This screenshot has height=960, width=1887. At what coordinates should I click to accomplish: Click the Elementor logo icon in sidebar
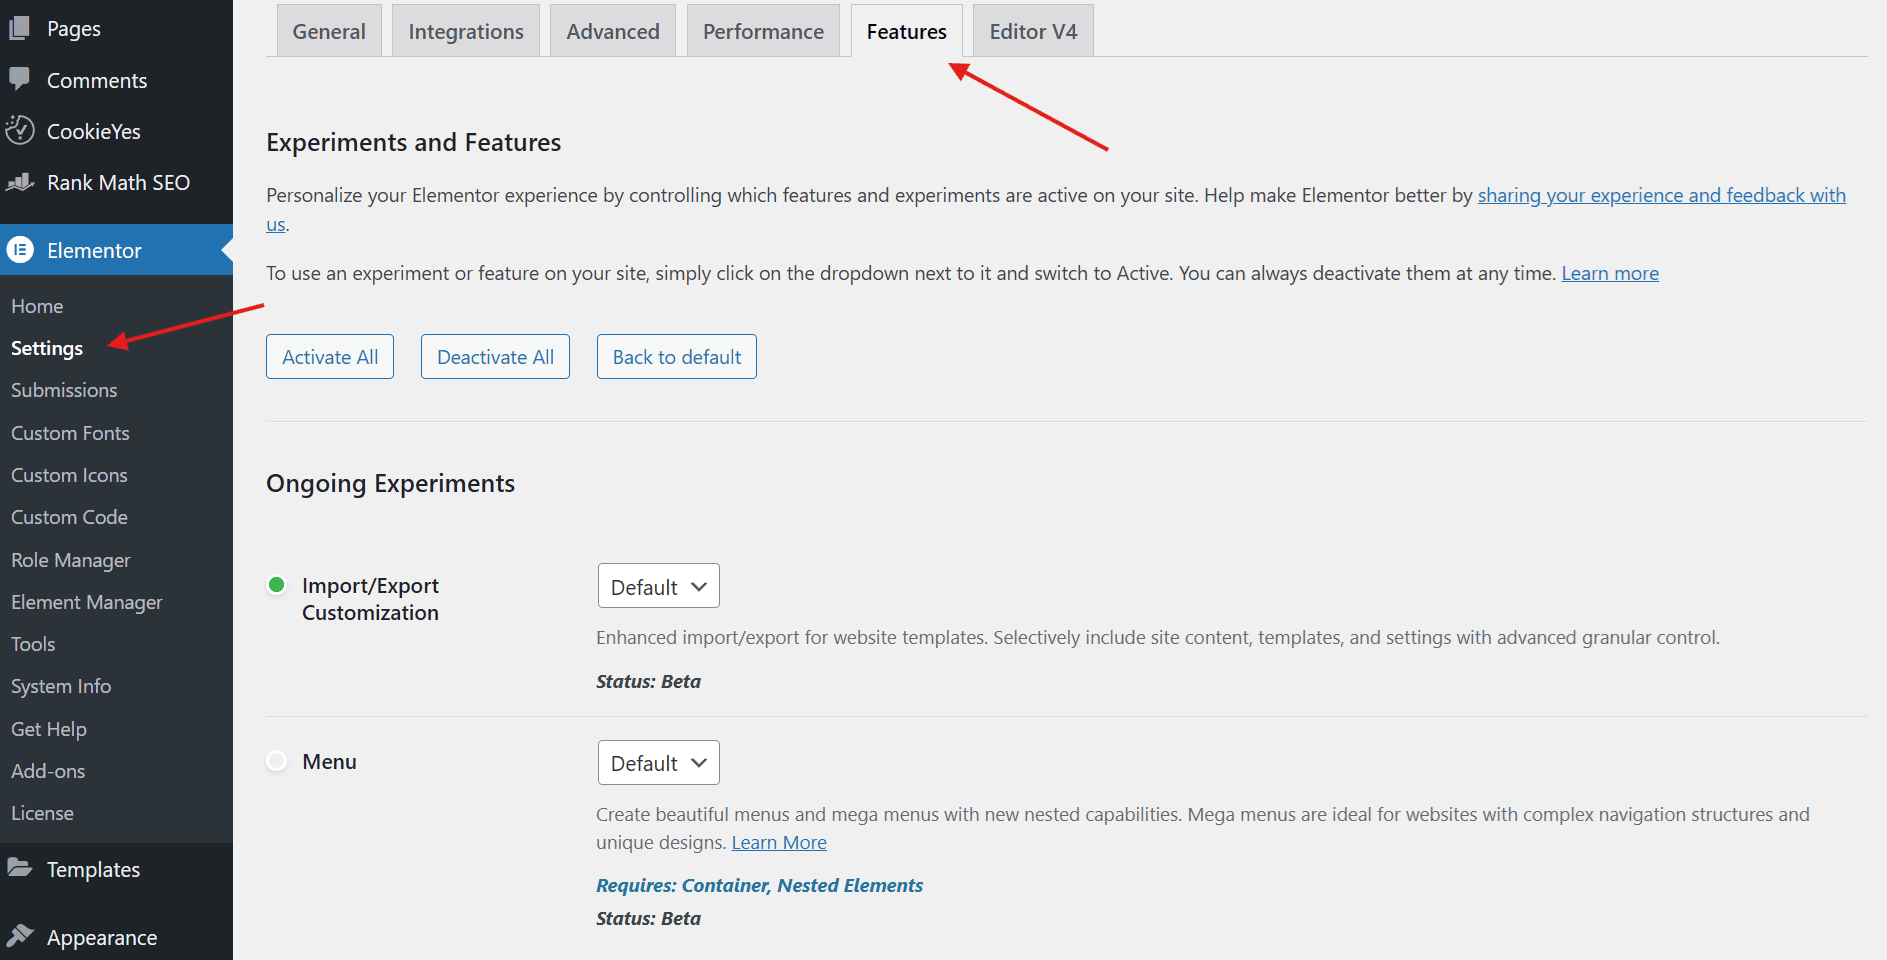coord(20,249)
